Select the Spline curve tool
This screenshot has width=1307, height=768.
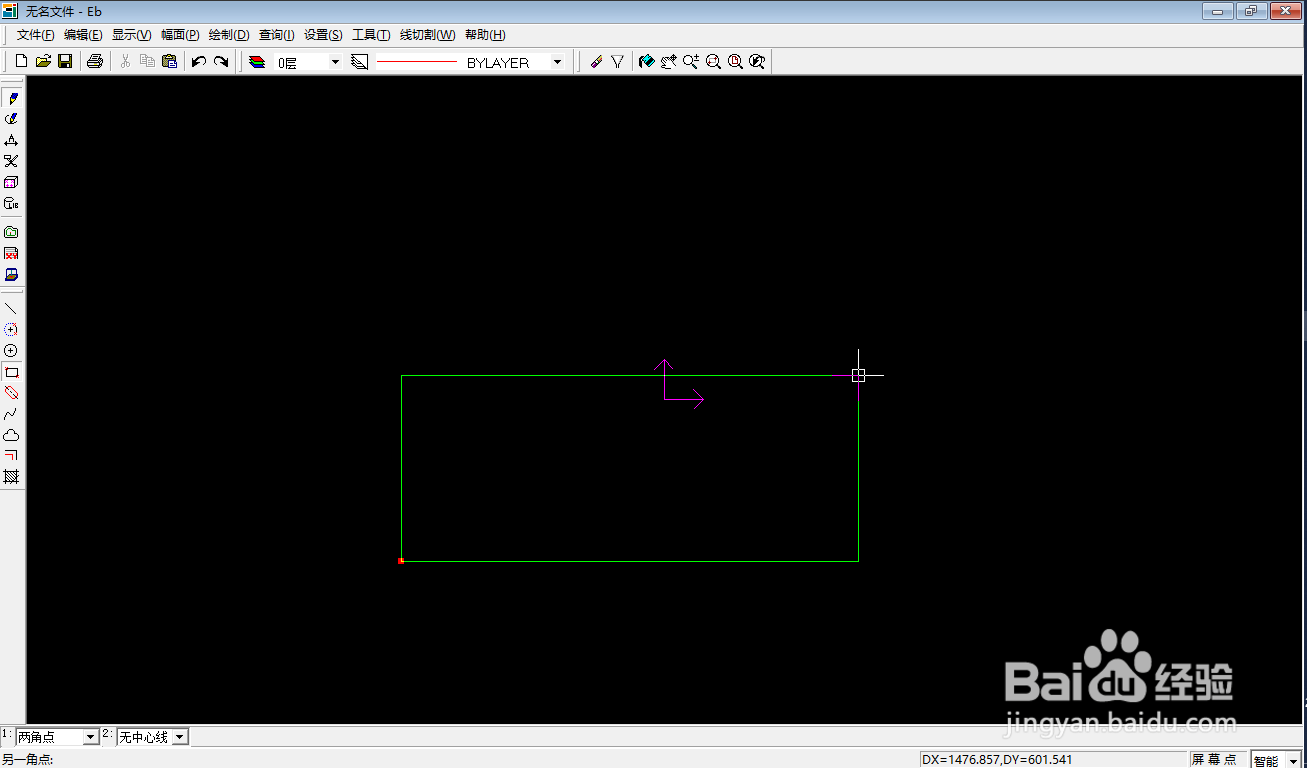12,414
